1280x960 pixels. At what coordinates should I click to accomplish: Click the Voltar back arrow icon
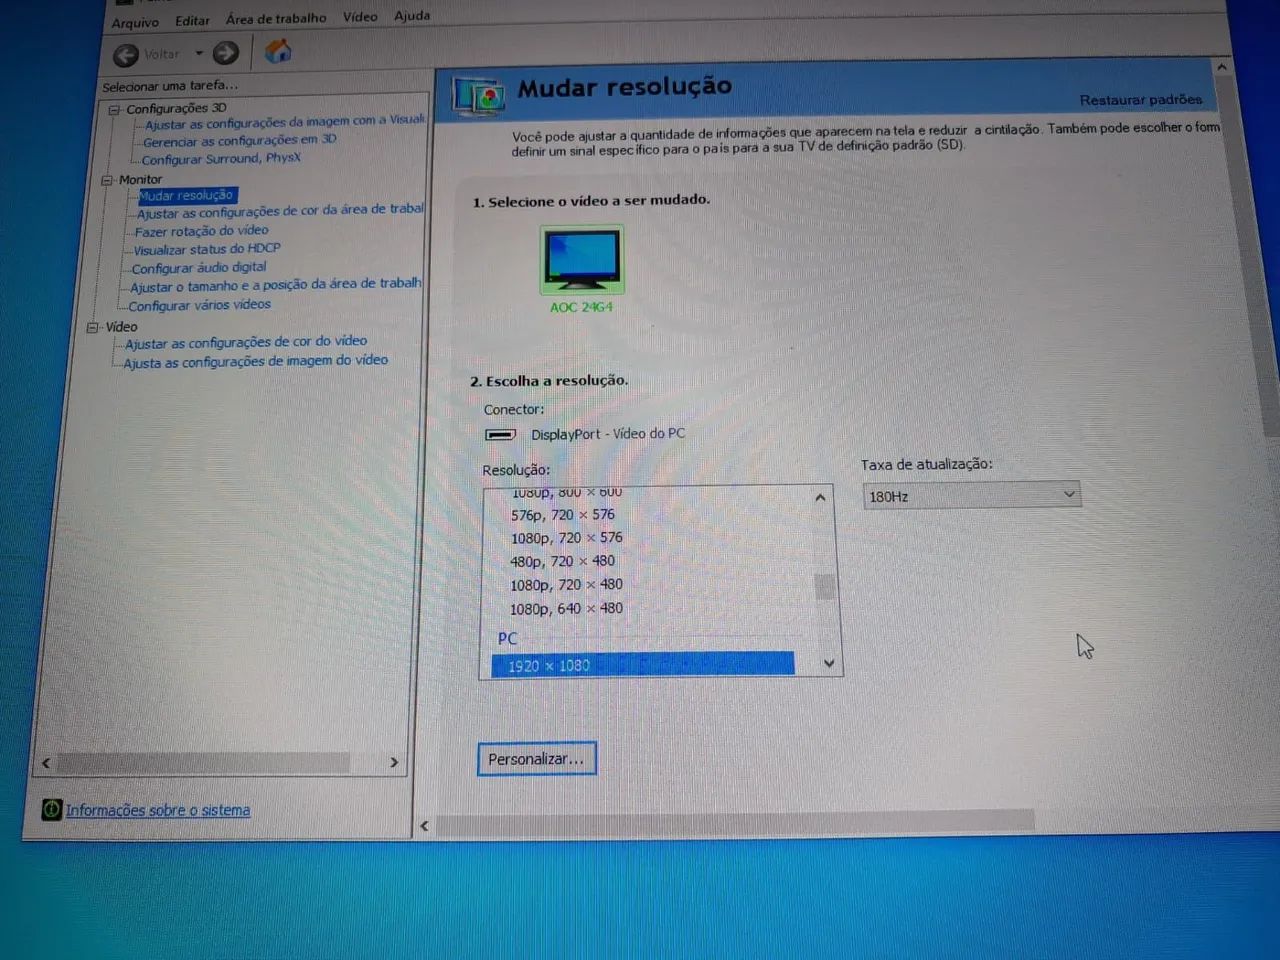[126, 55]
